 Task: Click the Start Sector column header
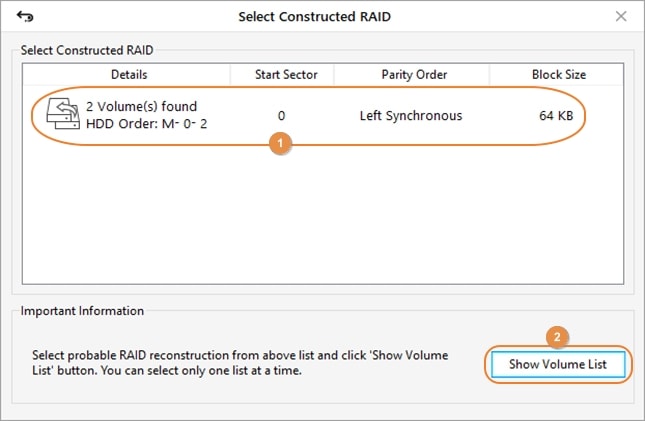pyautogui.click(x=281, y=75)
